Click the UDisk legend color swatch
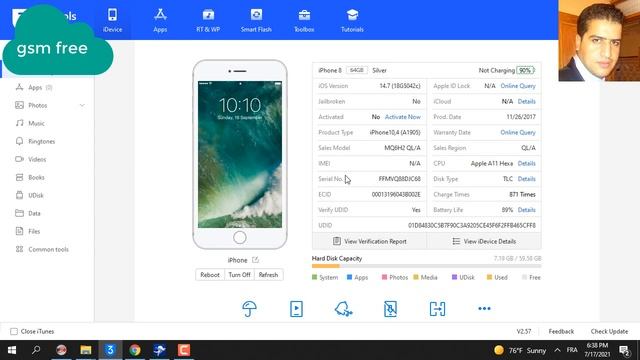The height and width of the screenshot is (360, 640). pos(454,277)
